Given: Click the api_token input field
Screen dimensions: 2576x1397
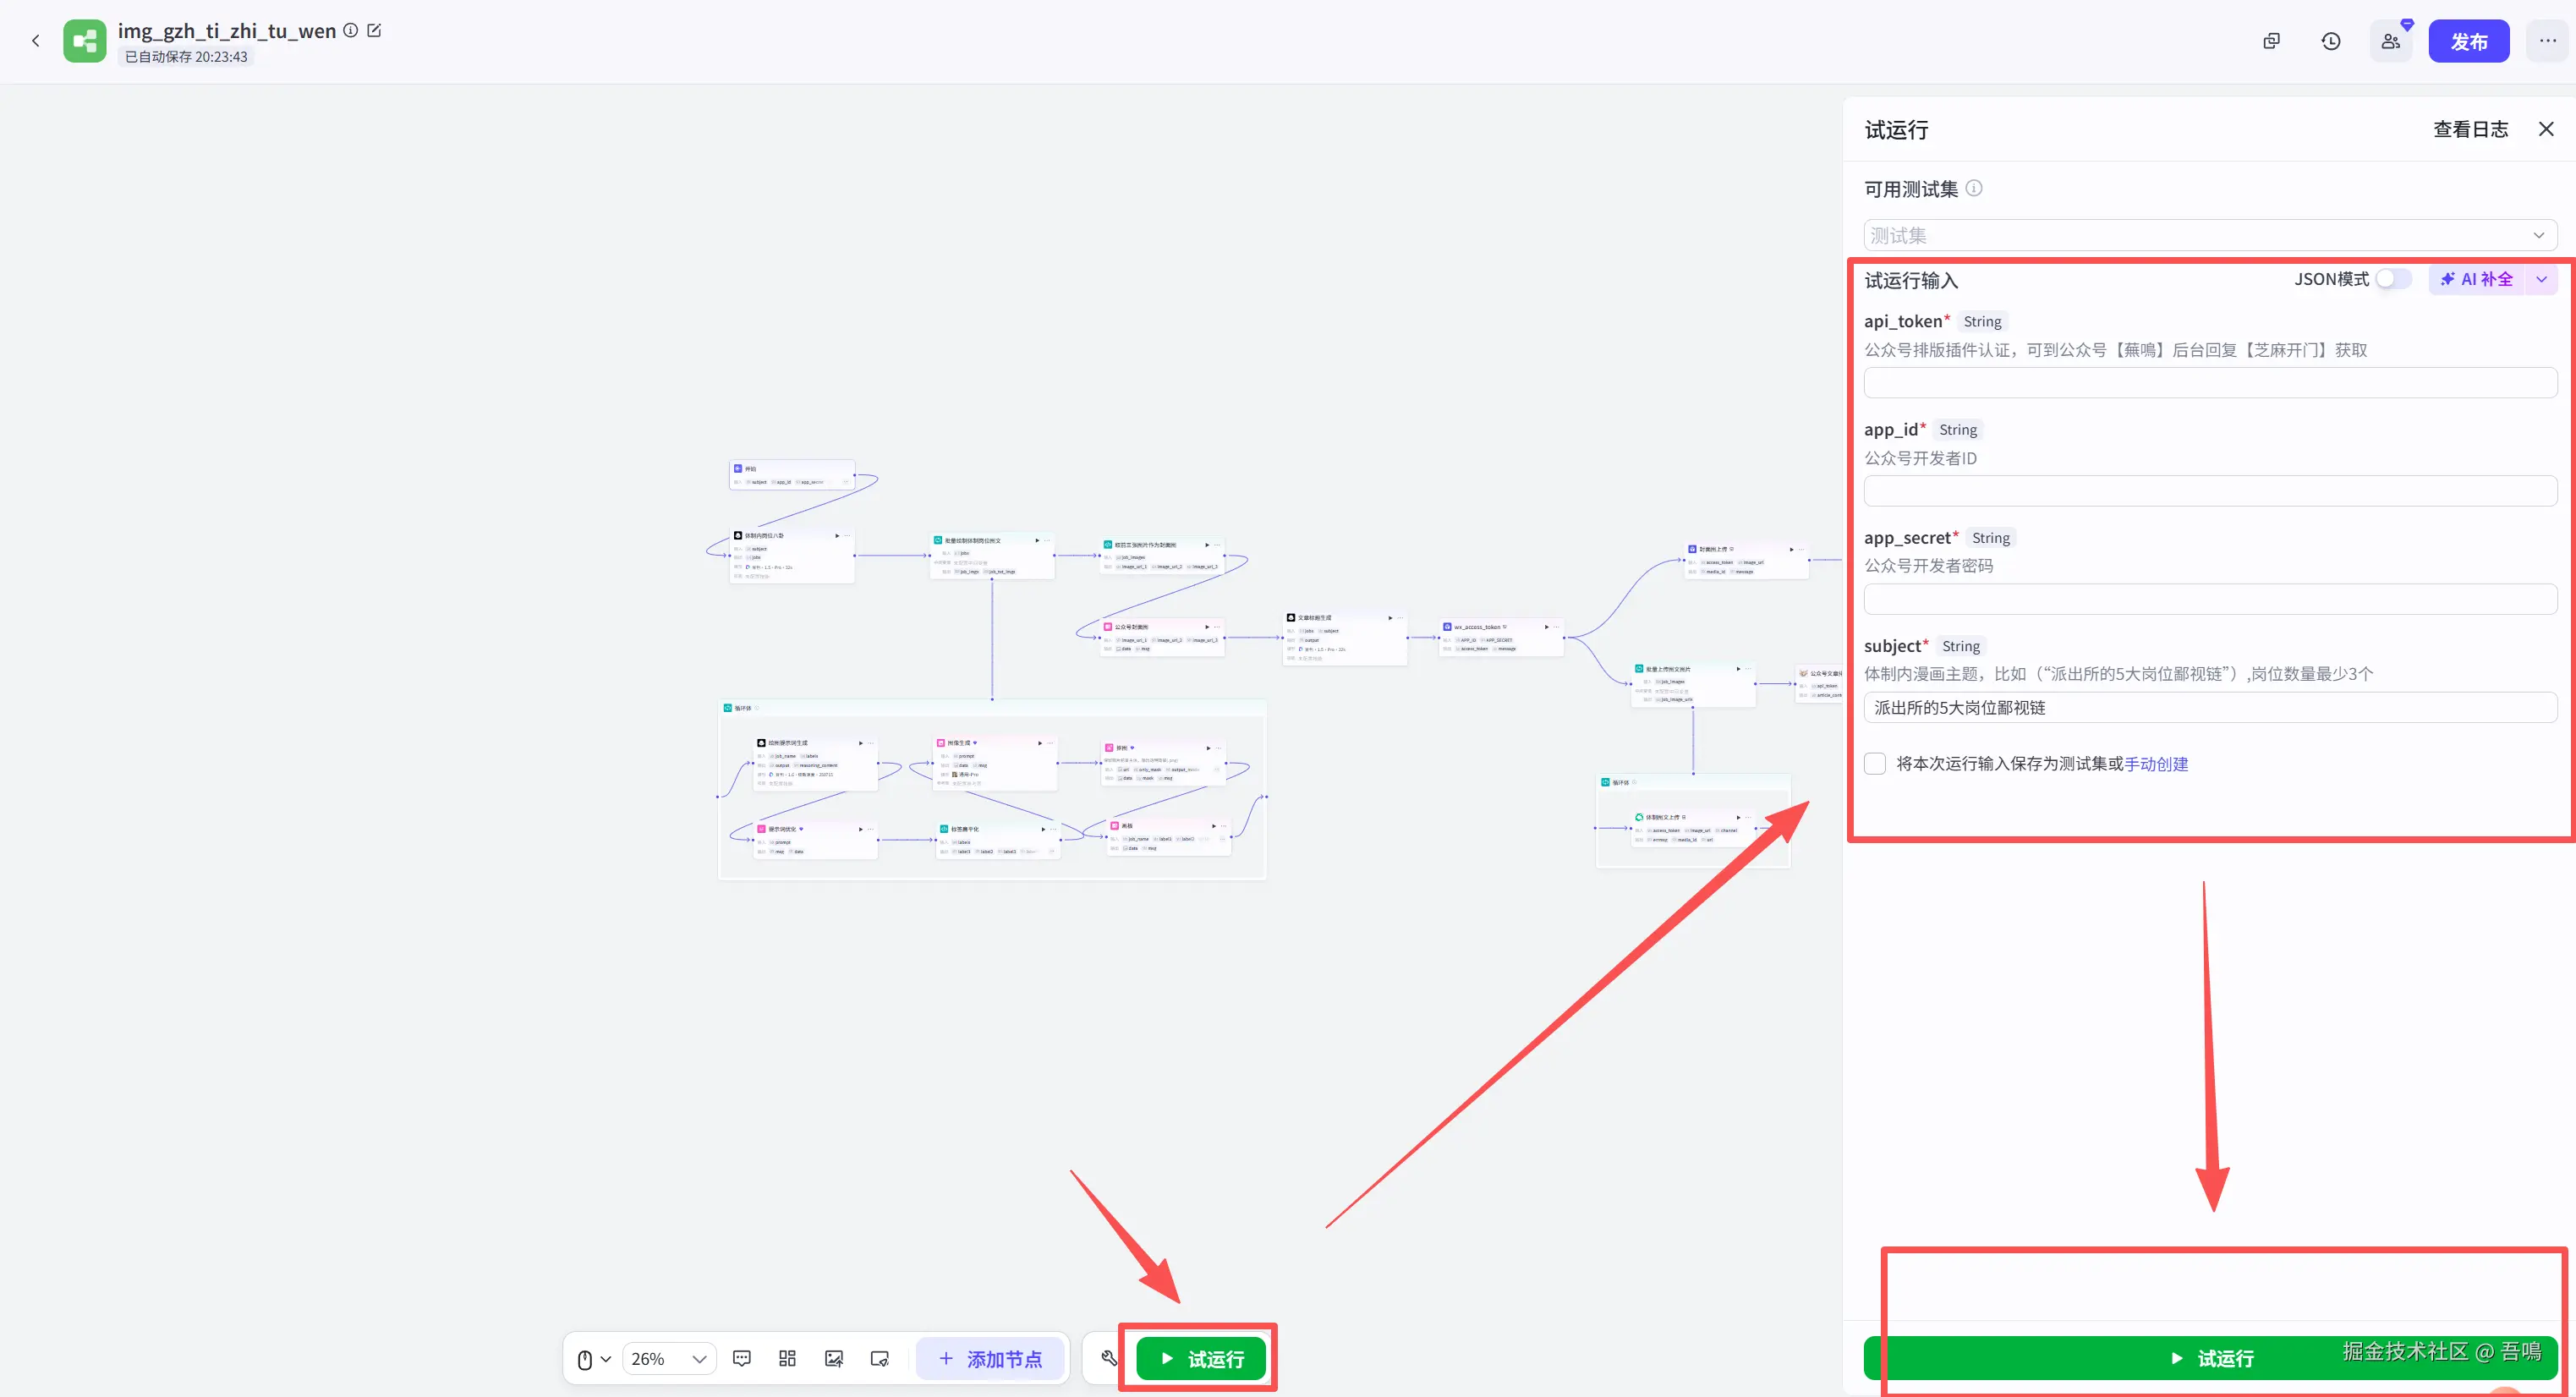Looking at the screenshot, I should coord(2210,382).
